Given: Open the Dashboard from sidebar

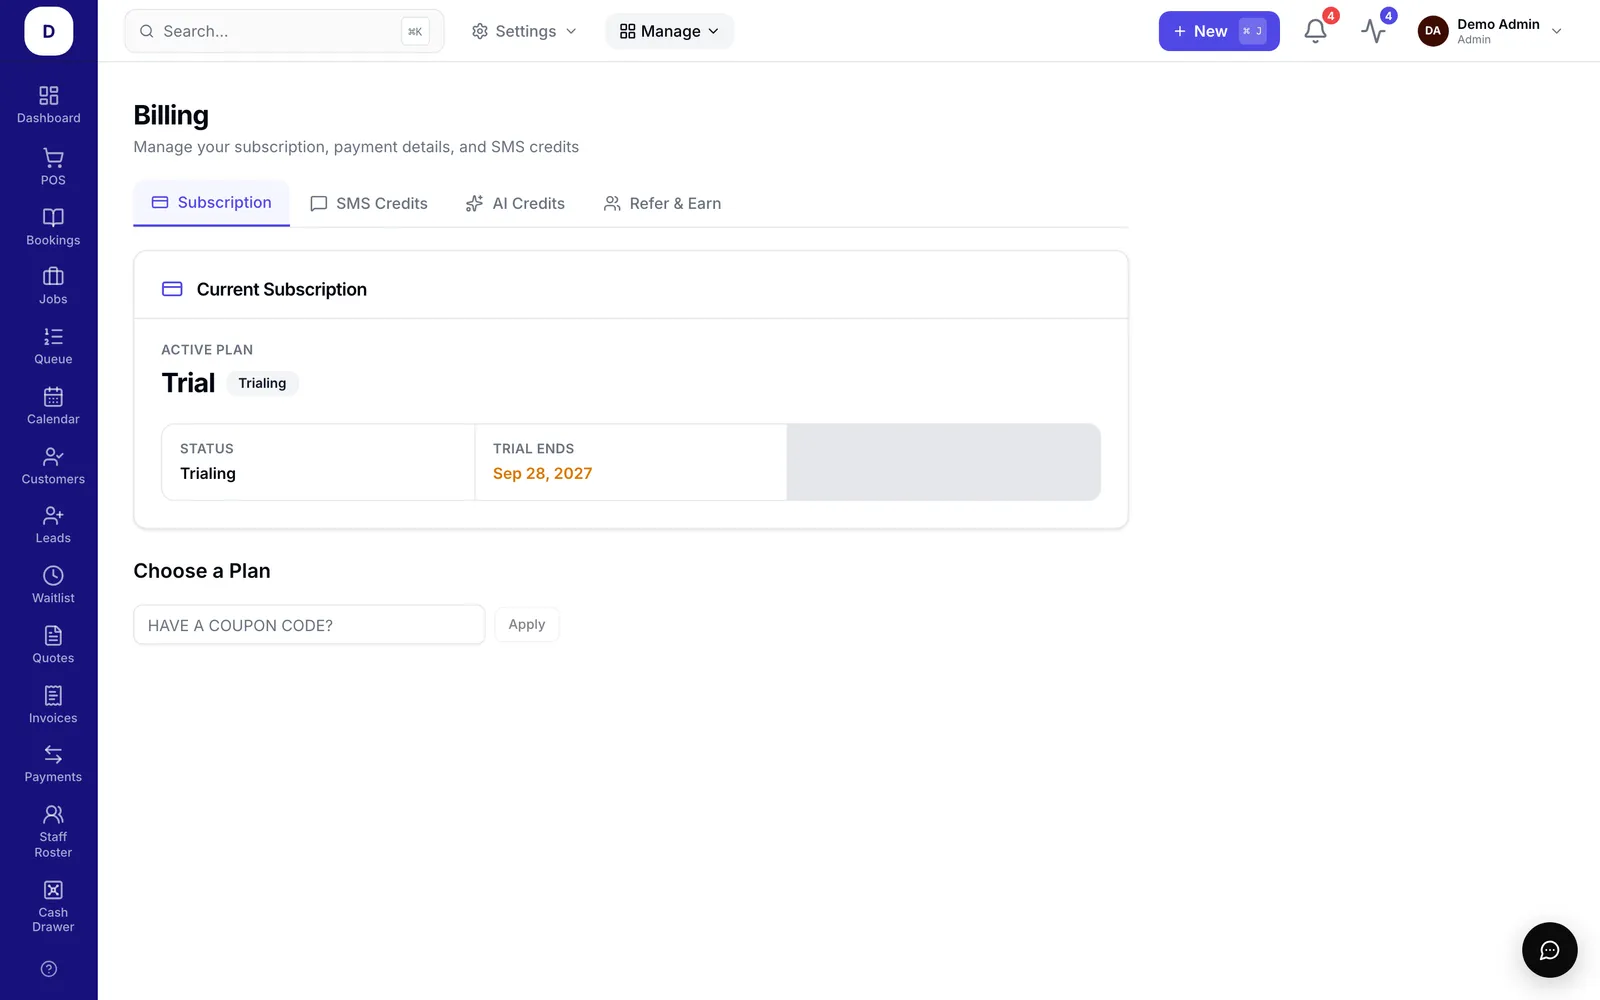Looking at the screenshot, I should click(x=48, y=105).
